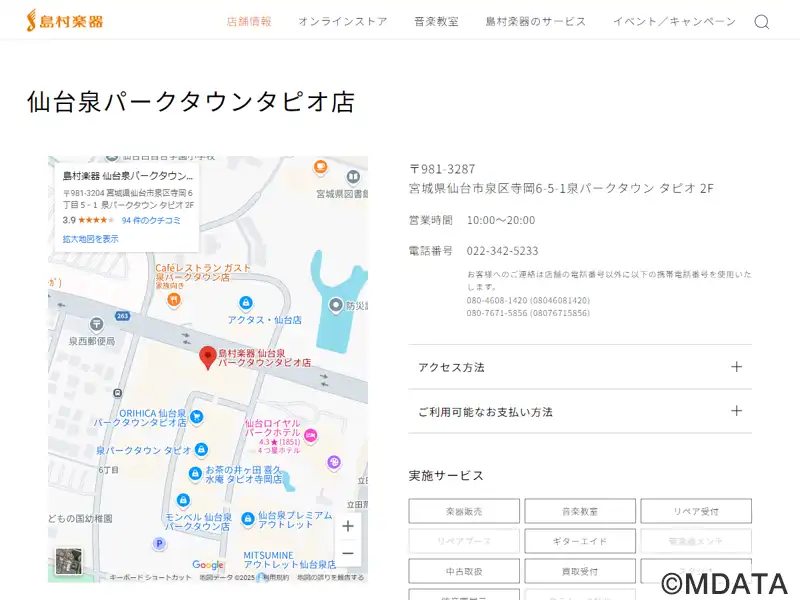The image size is (800, 600).
Task: Click the キーボード ショートカット map link
Action: [x=150, y=577]
